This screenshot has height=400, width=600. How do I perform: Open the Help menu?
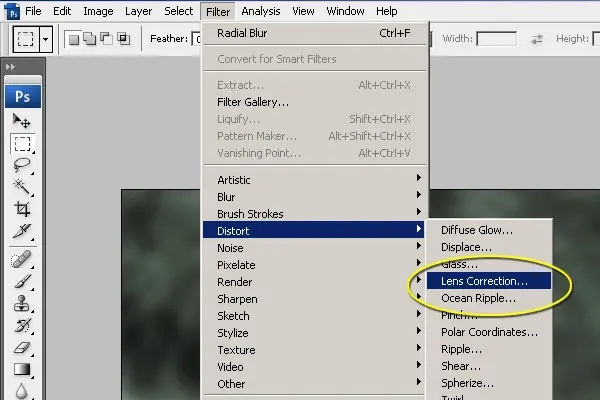(386, 11)
